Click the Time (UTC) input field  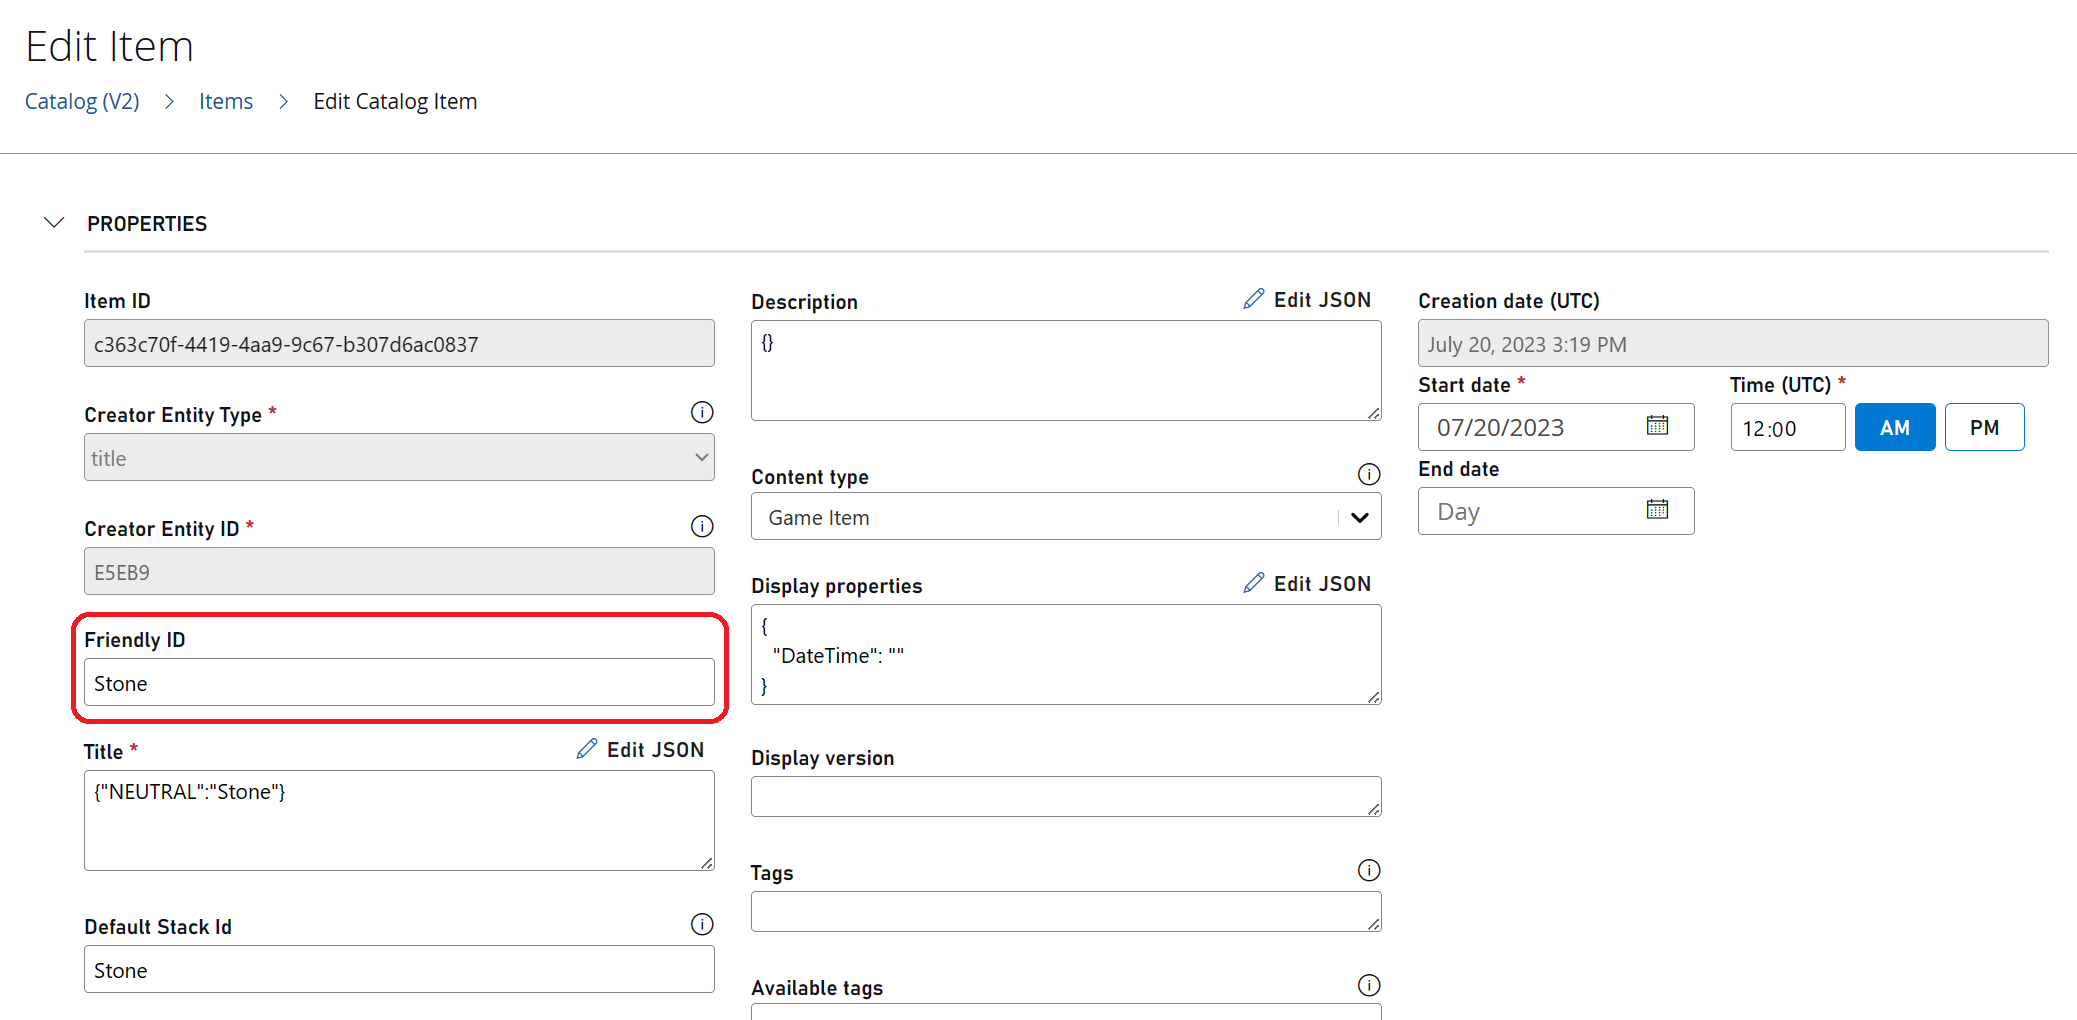(x=1787, y=428)
